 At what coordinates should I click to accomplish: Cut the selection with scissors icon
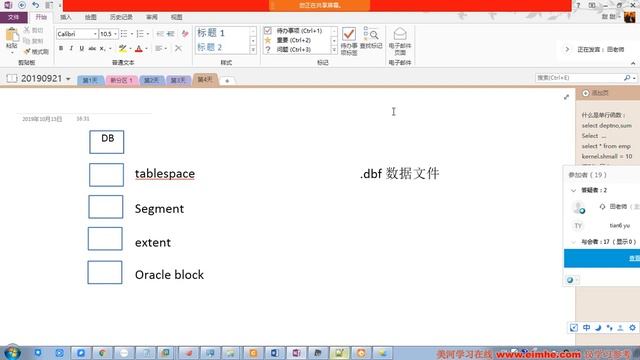tap(27, 30)
